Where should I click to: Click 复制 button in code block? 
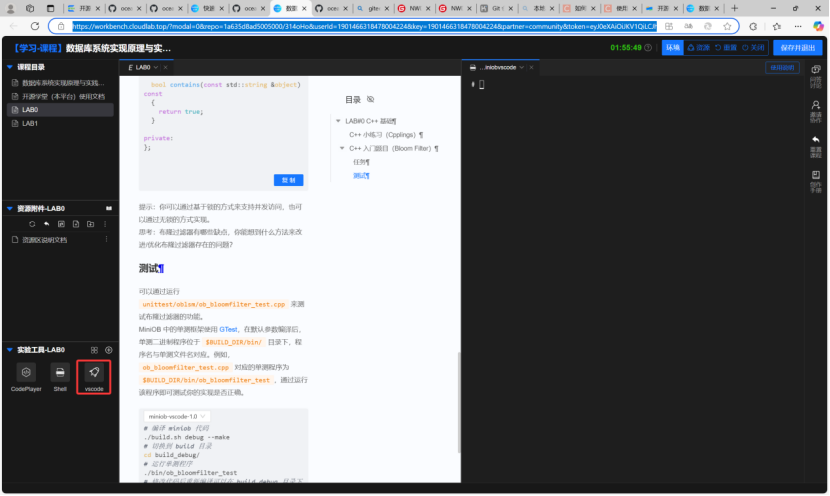(288, 180)
